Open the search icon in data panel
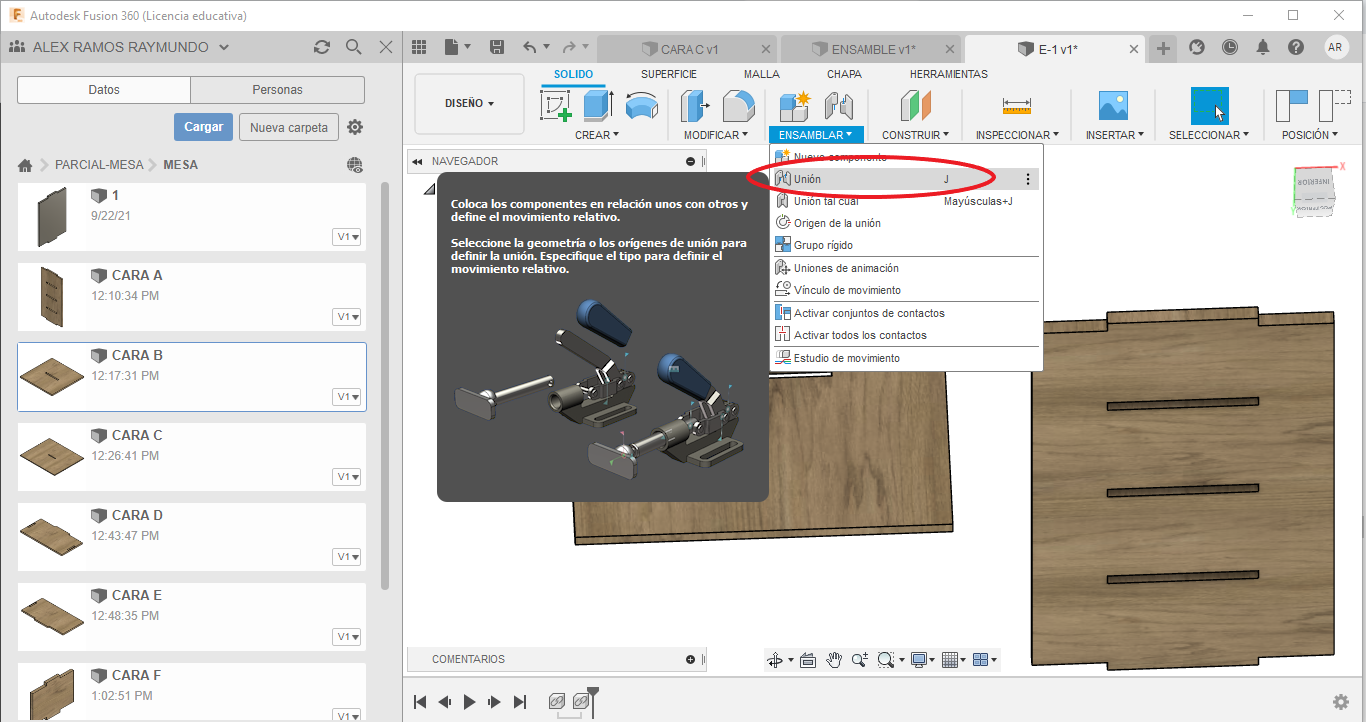 point(353,47)
